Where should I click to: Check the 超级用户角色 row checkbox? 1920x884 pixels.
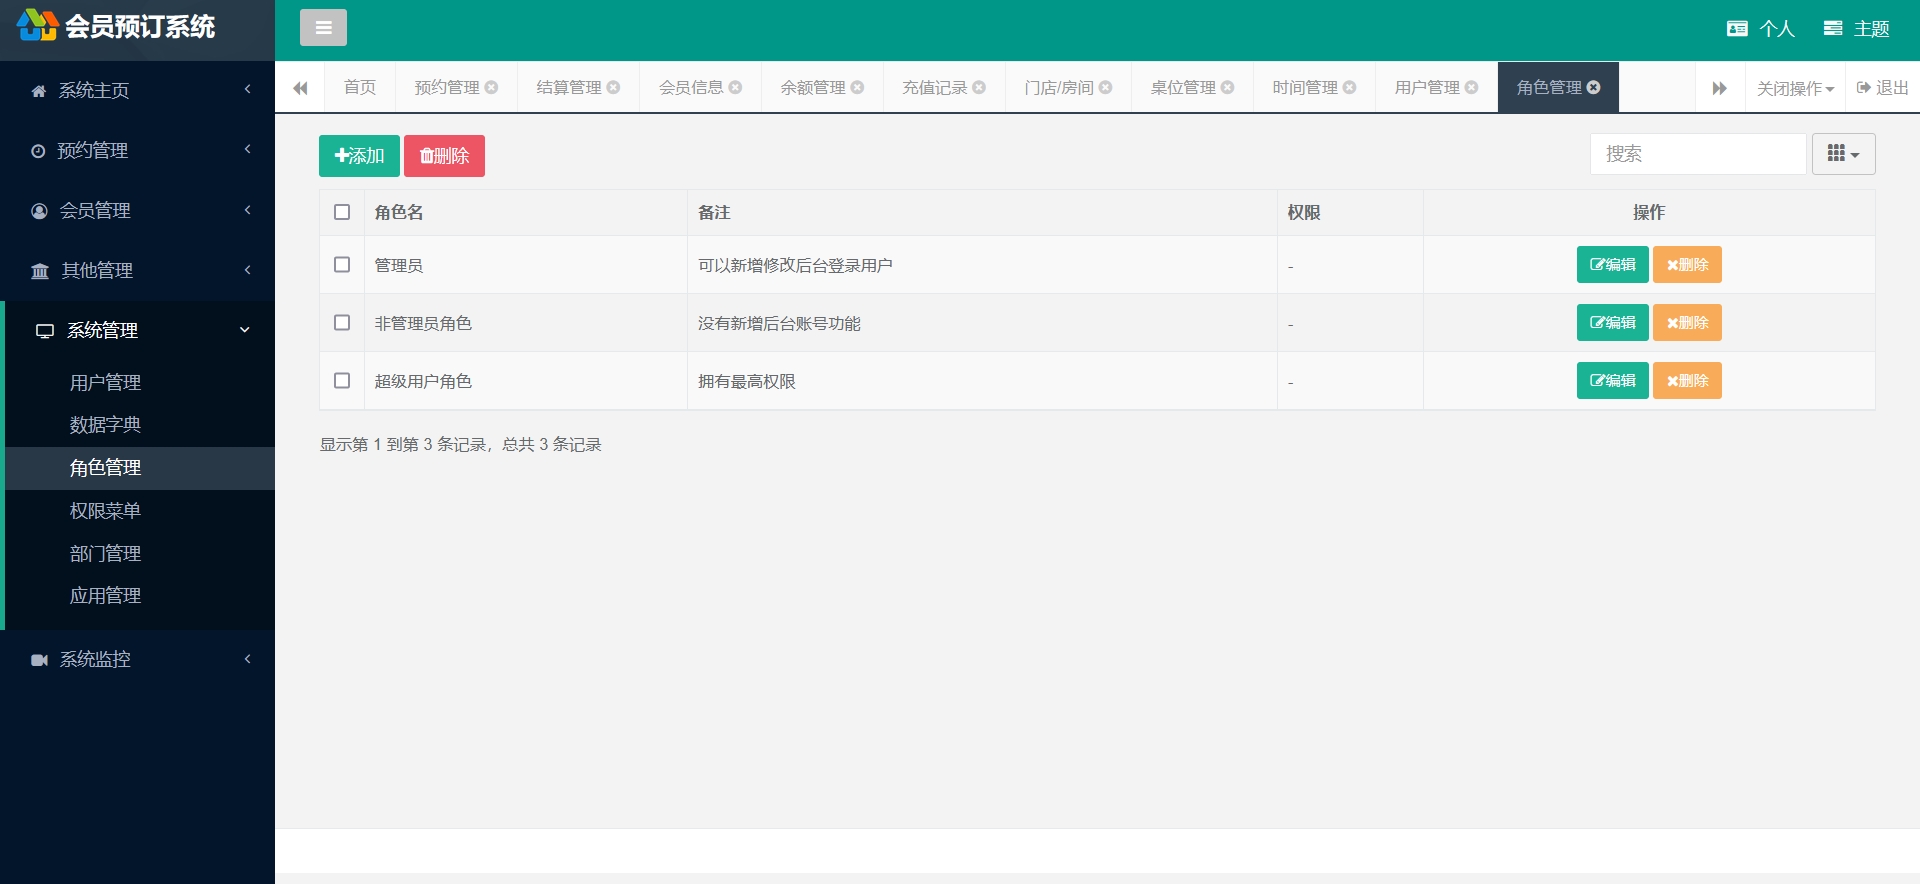(x=342, y=381)
